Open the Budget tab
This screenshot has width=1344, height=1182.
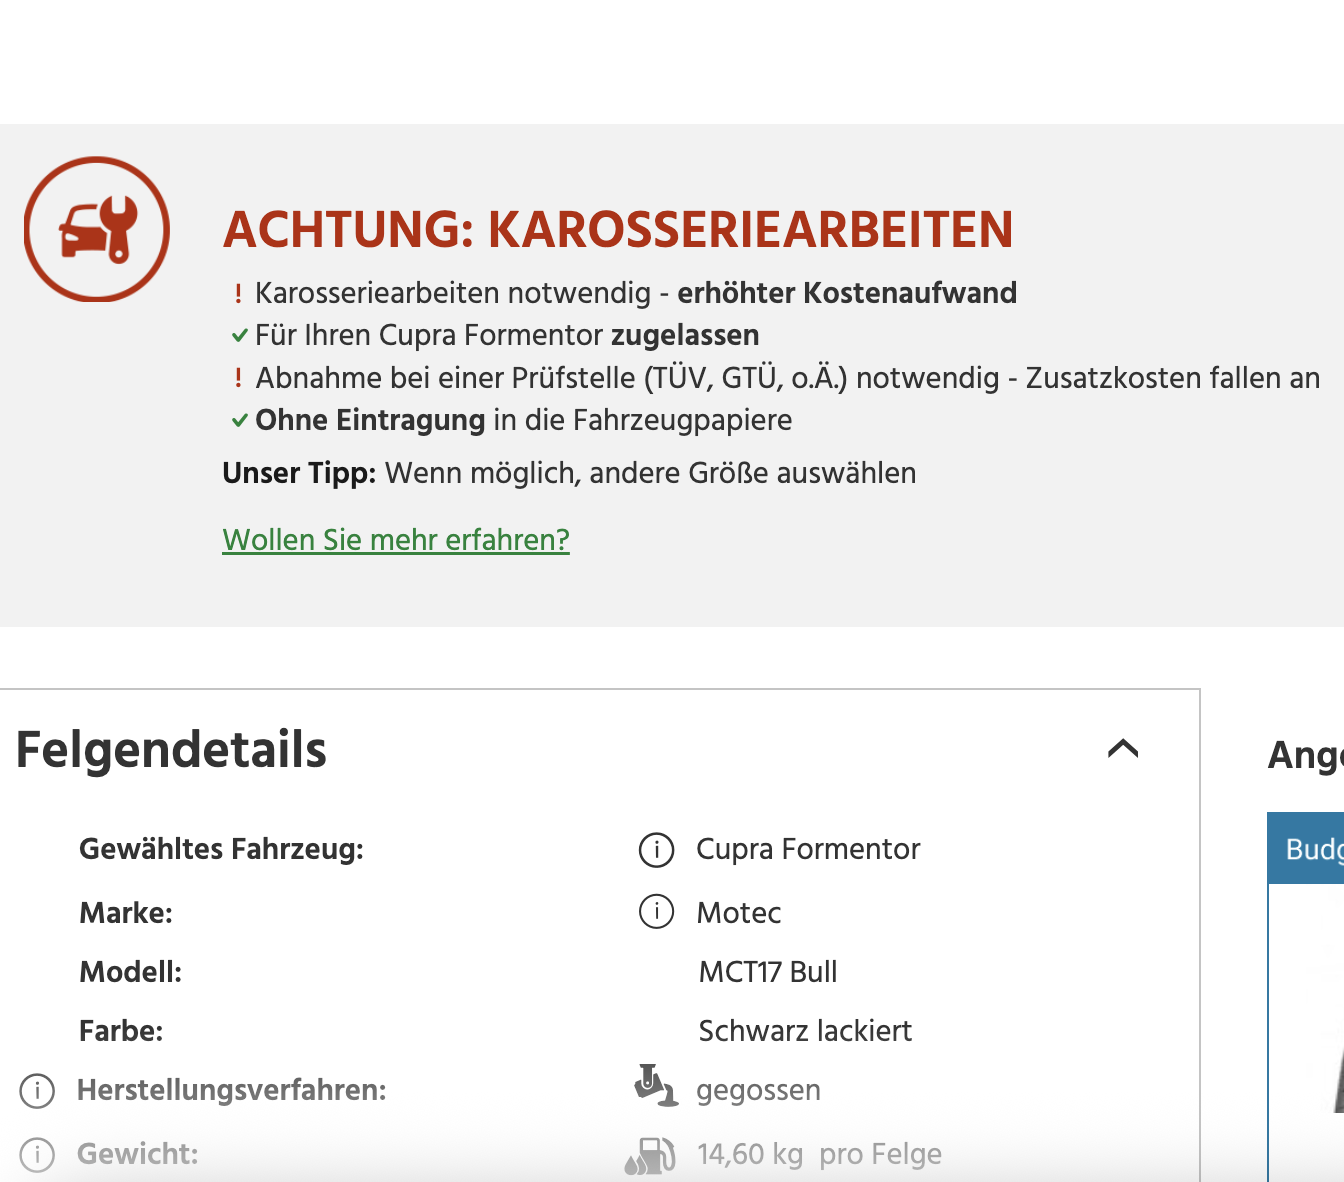[x=1312, y=849]
